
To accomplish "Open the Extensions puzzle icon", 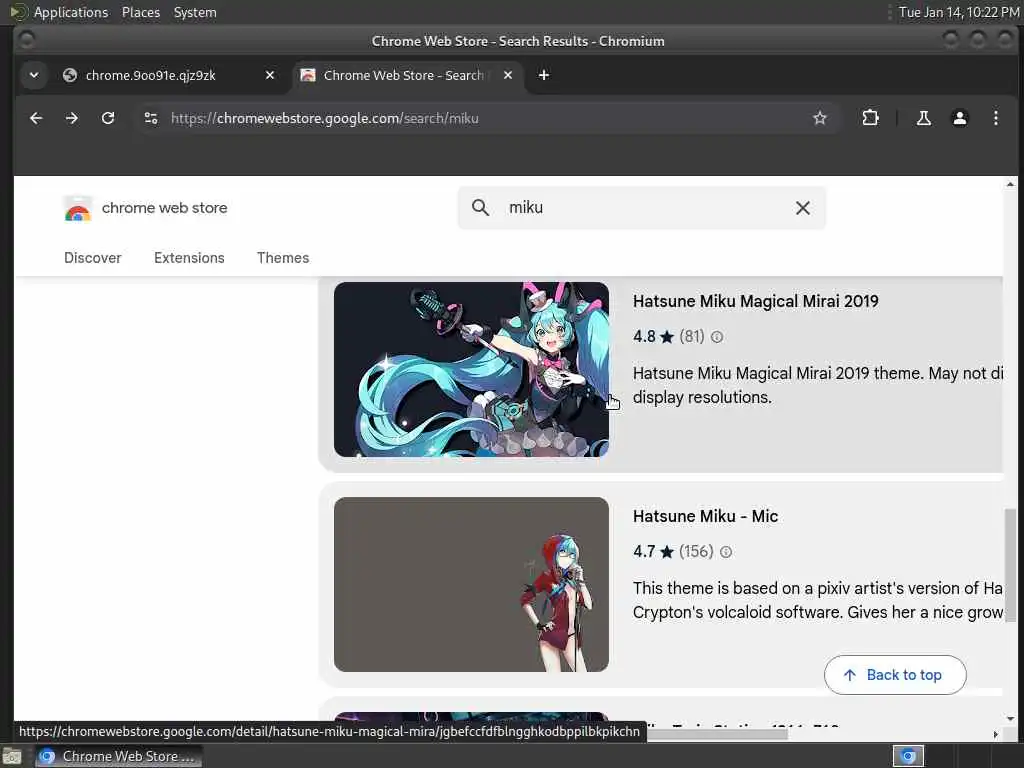I will (x=870, y=118).
